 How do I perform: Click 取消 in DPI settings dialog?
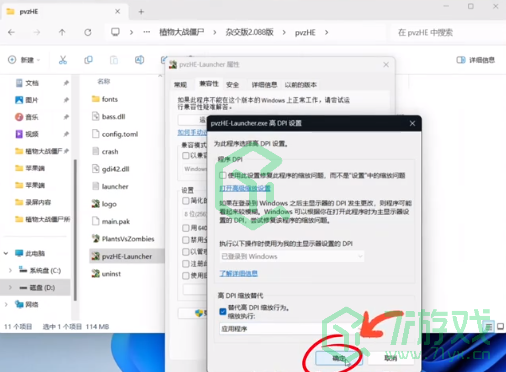[x=391, y=358]
